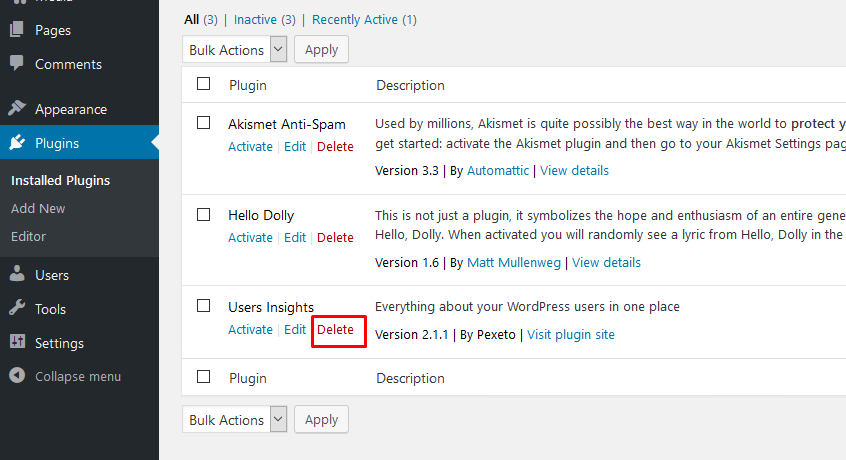This screenshot has width=846, height=460.
Task: Open the top Bulk Actions dropdown
Action: [235, 50]
